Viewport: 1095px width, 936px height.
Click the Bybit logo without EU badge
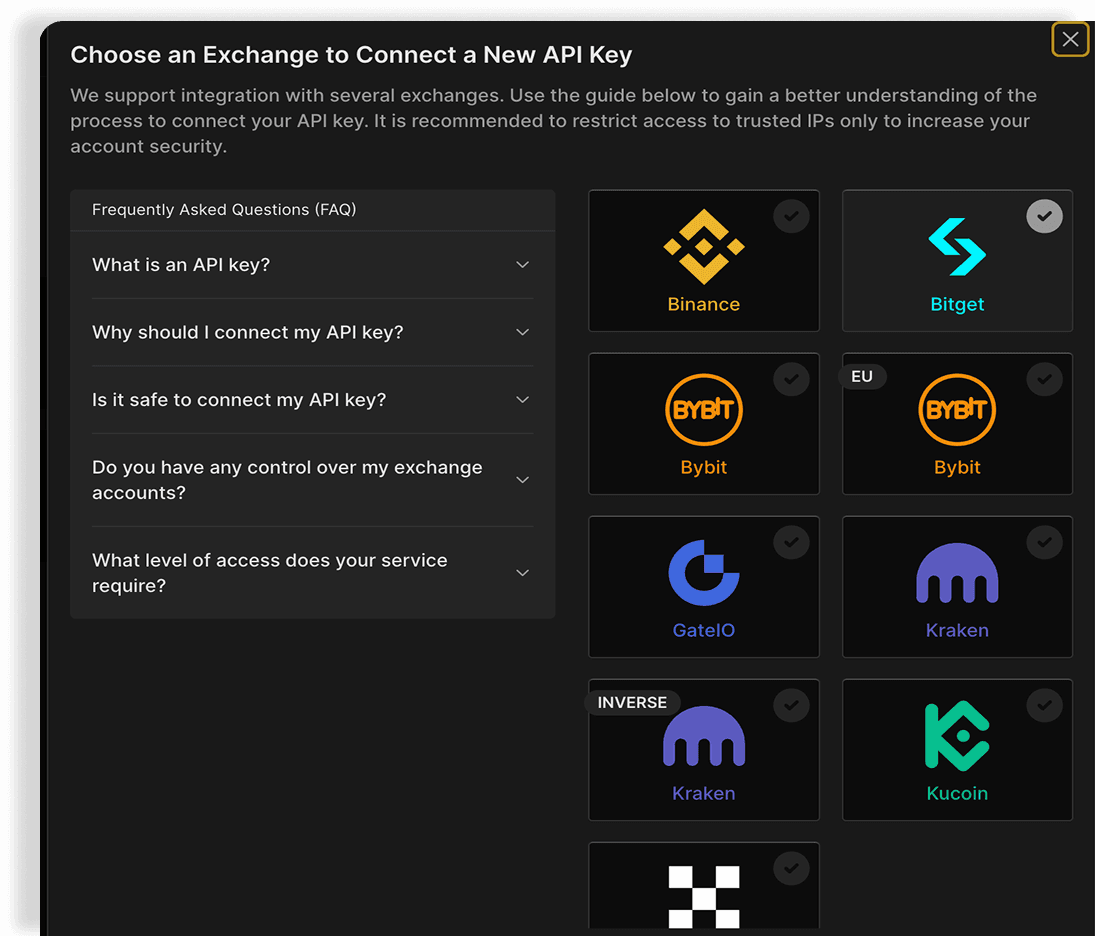click(703, 409)
